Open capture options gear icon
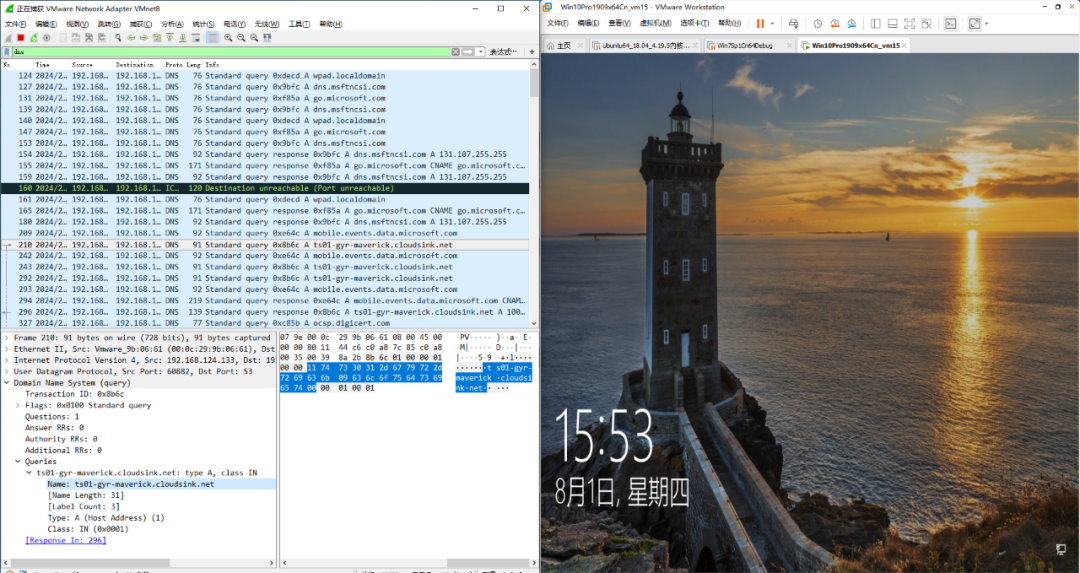This screenshot has width=1080, height=573. [46, 38]
